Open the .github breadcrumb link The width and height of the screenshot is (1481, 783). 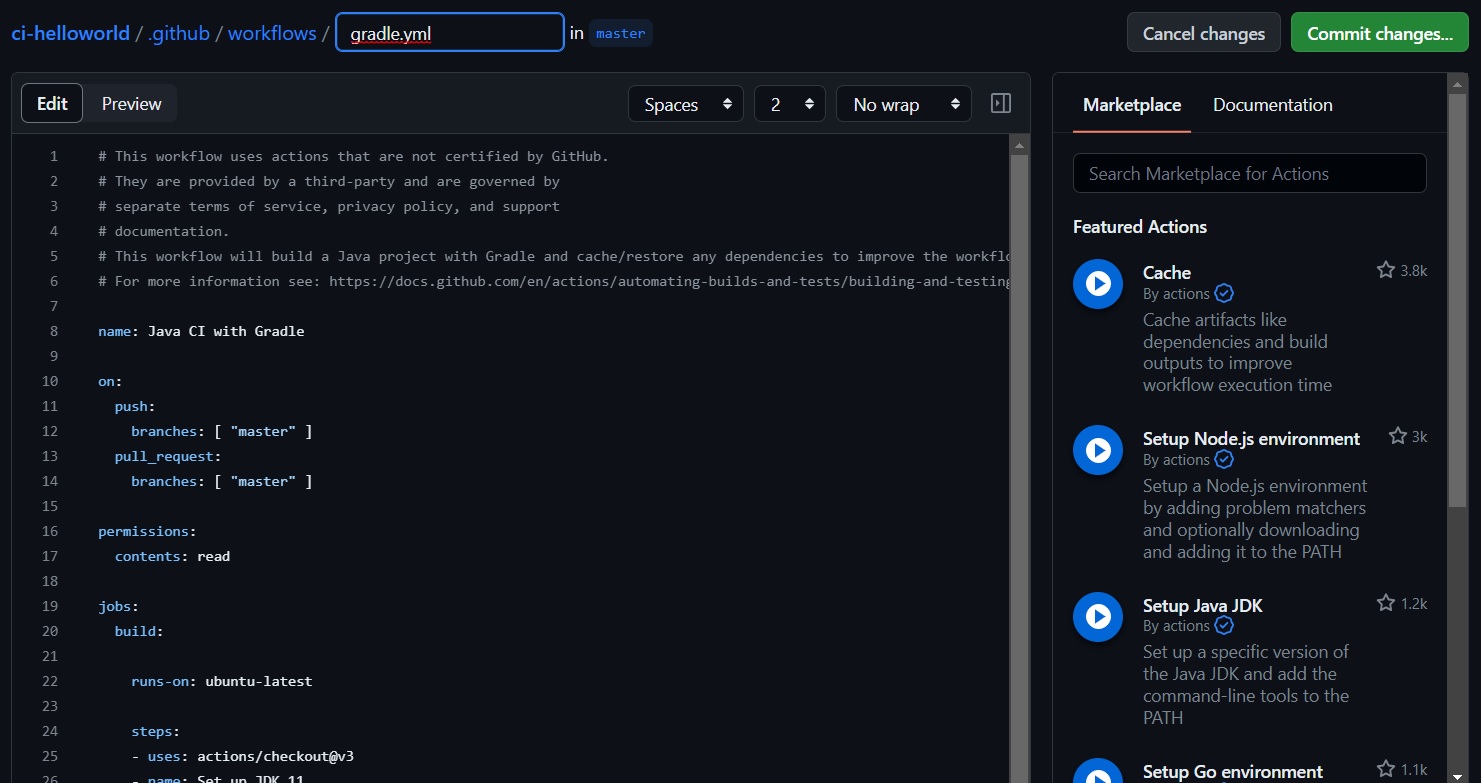(179, 33)
